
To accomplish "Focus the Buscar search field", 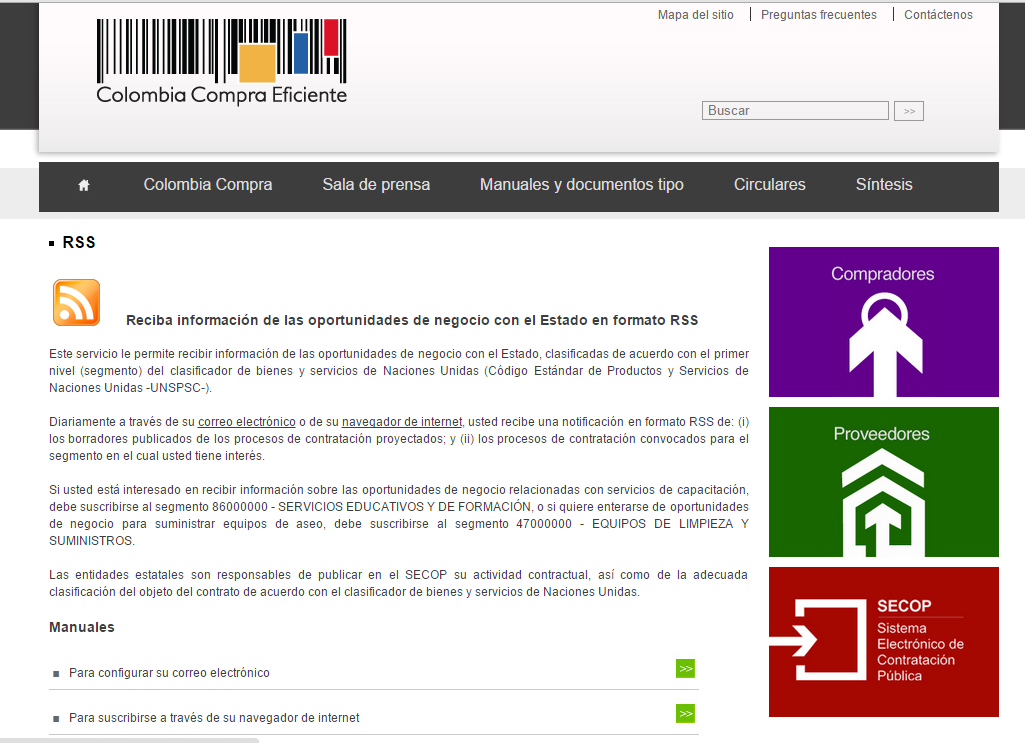I will (795, 110).
